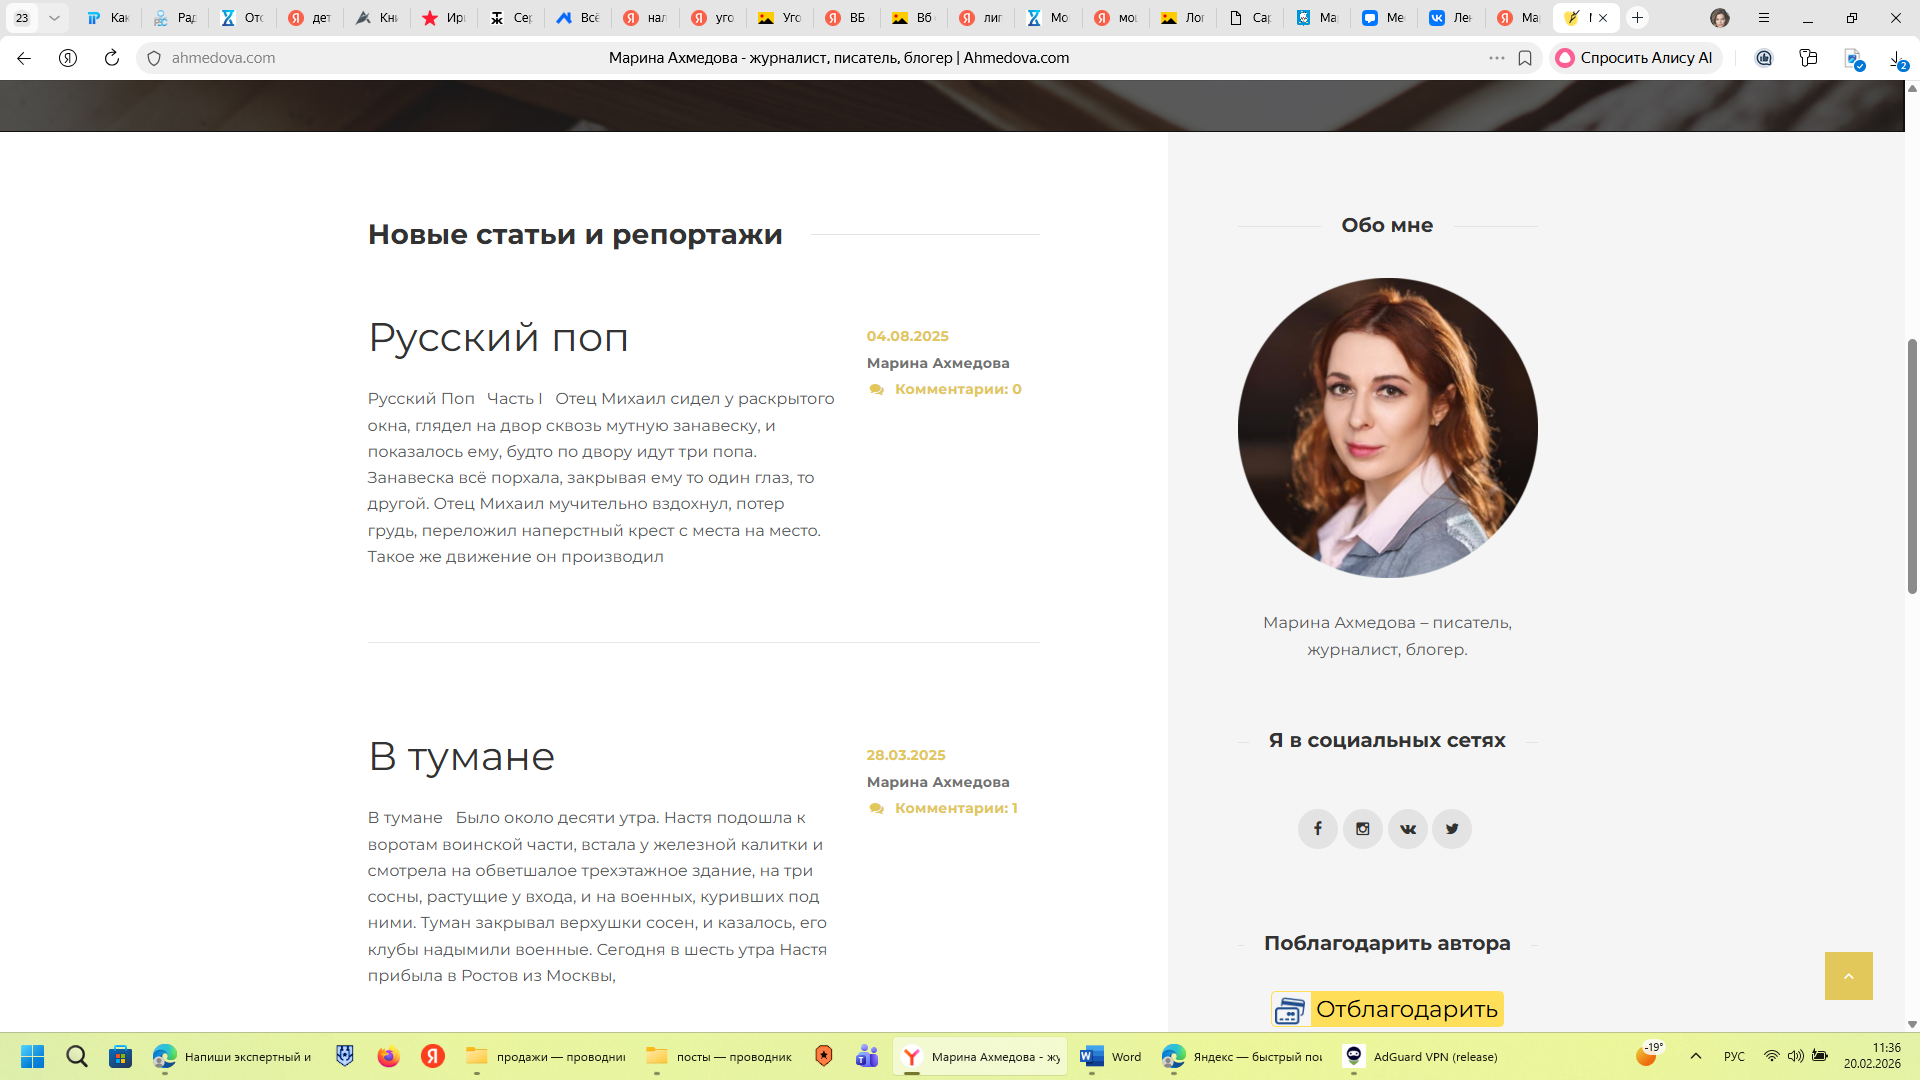Open the Комментарии: 1 link

(955, 808)
